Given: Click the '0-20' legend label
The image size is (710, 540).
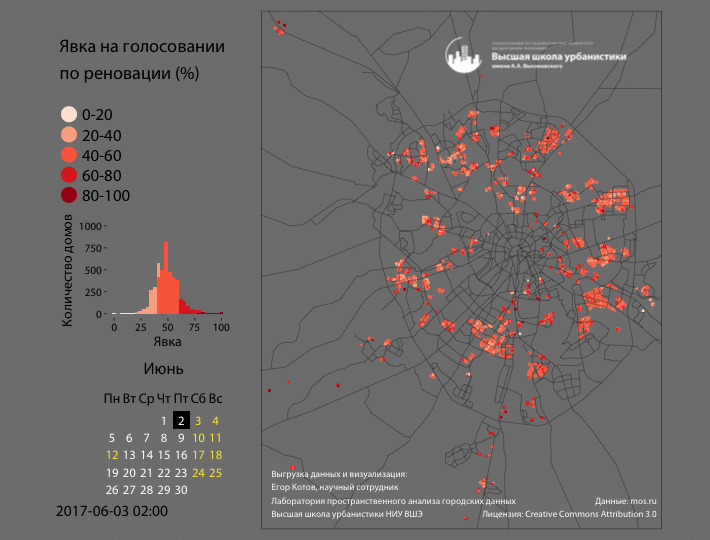Looking at the screenshot, I should (97, 115).
